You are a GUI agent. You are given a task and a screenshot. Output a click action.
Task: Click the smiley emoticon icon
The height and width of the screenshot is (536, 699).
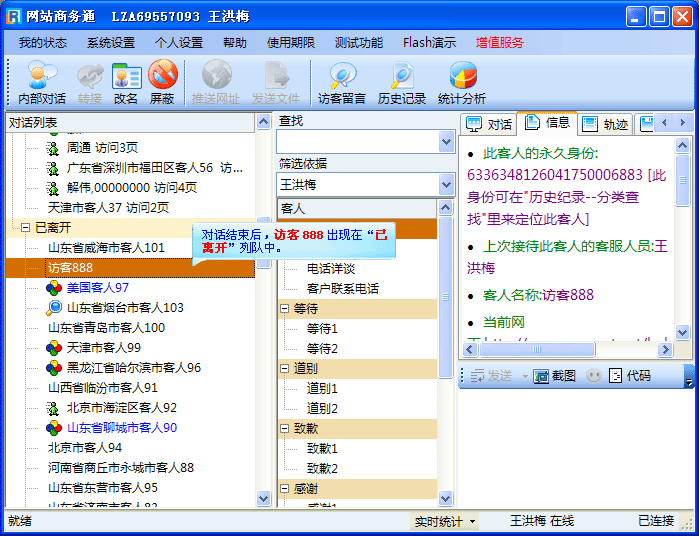click(594, 376)
